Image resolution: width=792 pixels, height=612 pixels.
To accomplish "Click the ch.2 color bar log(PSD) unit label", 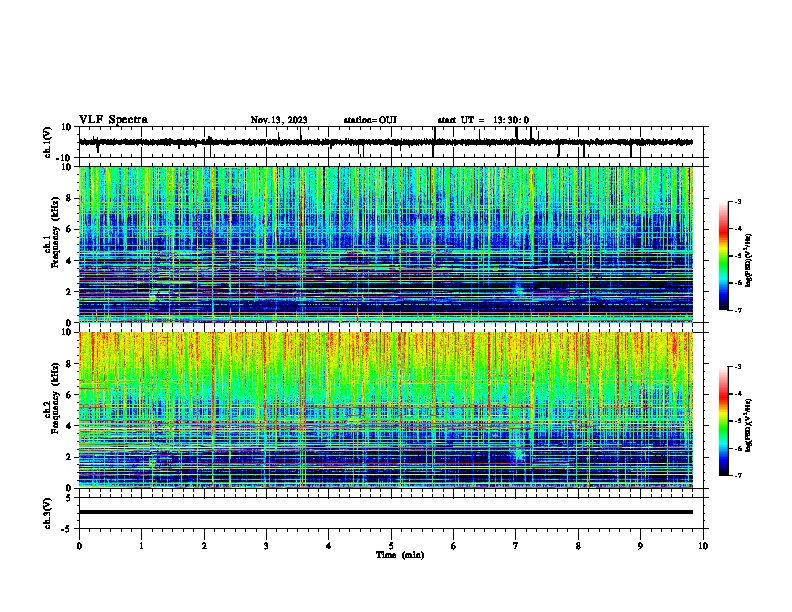I will tap(748, 425).
